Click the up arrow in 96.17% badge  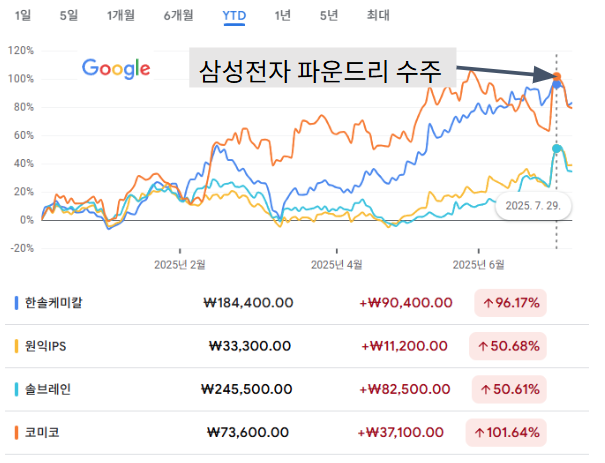click(x=488, y=303)
